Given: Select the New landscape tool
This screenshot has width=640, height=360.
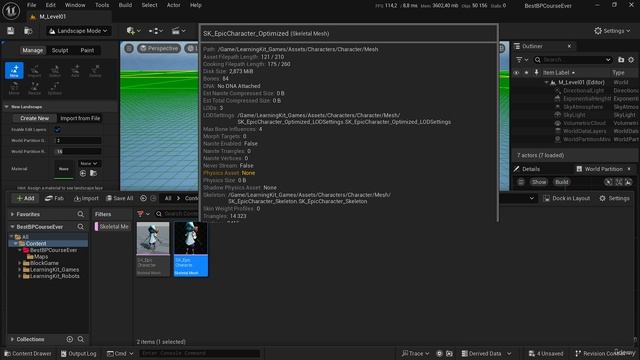Looking at the screenshot, I should pyautogui.click(x=14, y=71).
